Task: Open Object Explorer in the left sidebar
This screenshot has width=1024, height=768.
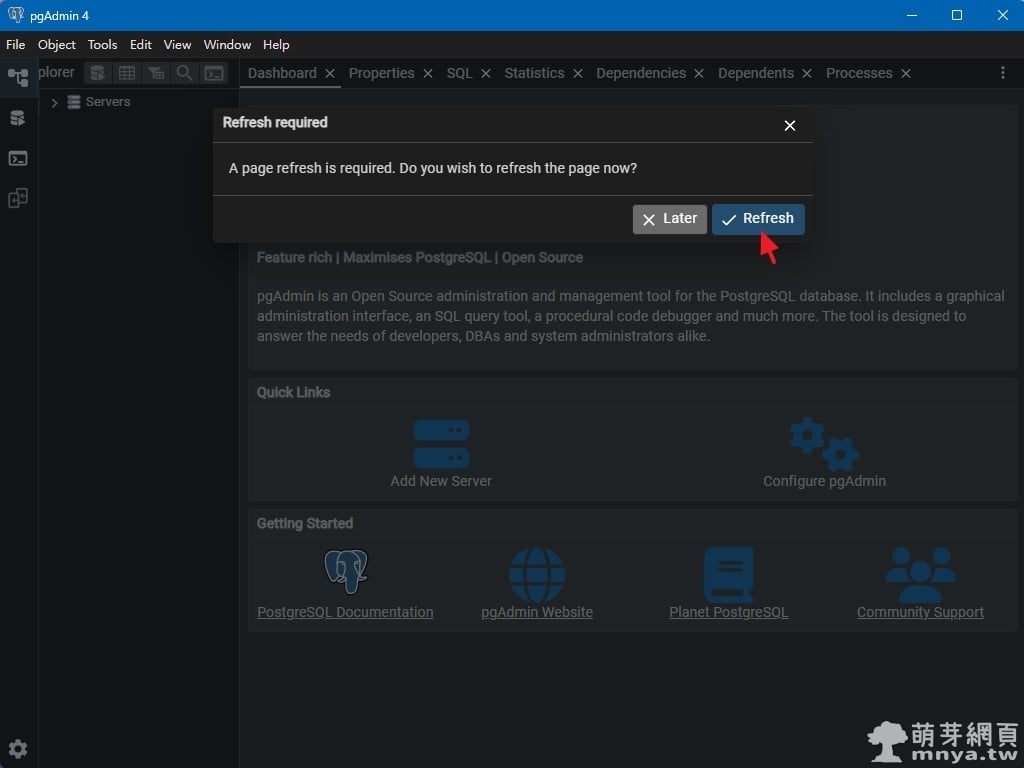Action: 18,77
